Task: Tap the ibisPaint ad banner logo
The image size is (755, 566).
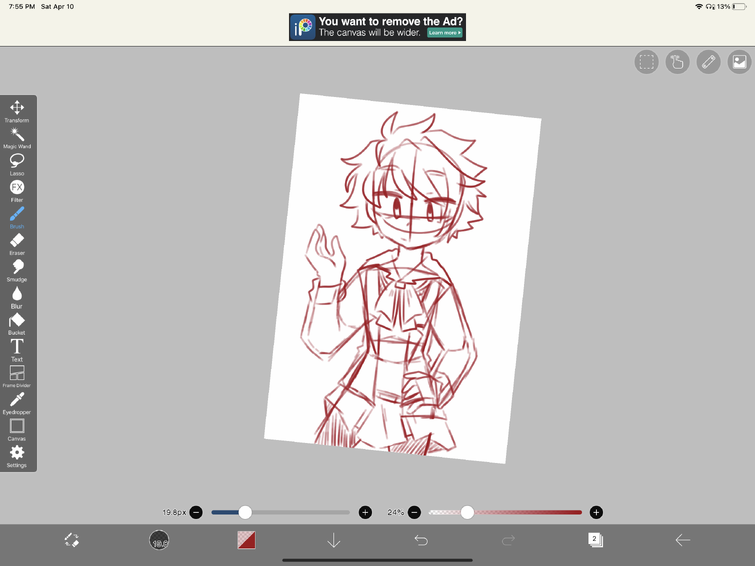Action: [x=303, y=27]
